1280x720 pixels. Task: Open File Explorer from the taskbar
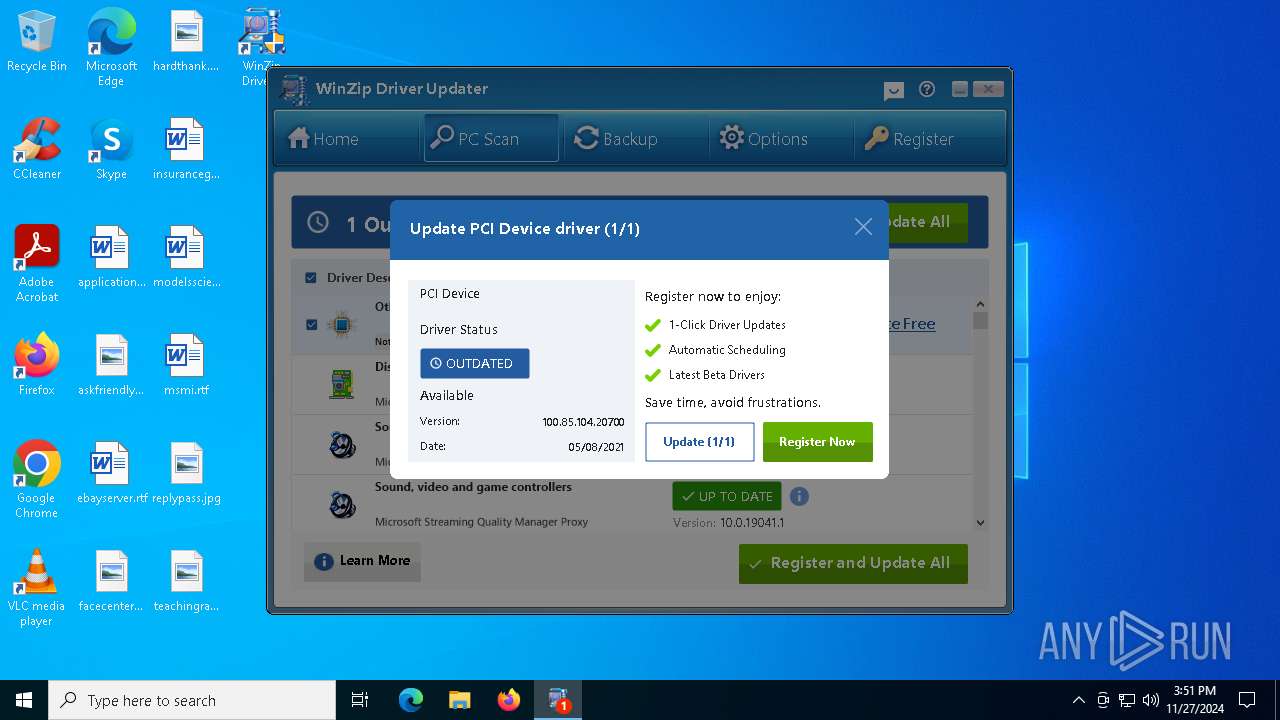(459, 700)
